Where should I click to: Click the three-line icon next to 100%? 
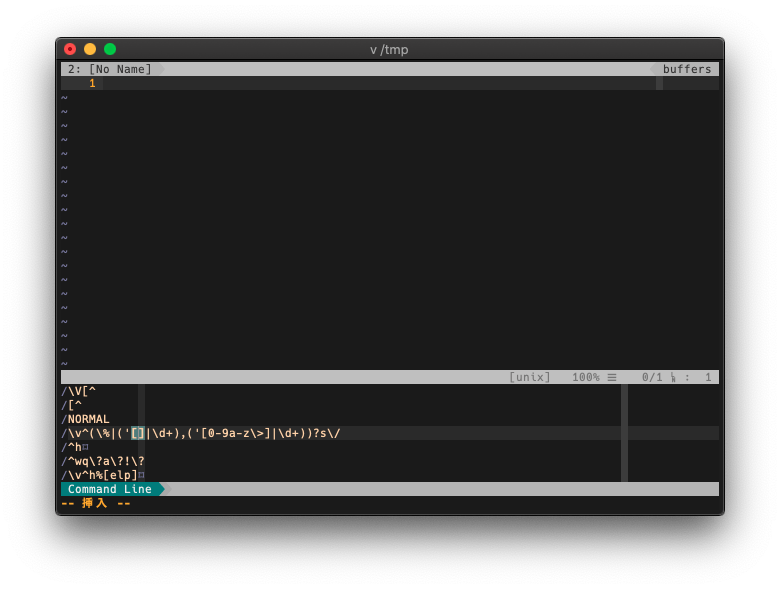(612, 378)
